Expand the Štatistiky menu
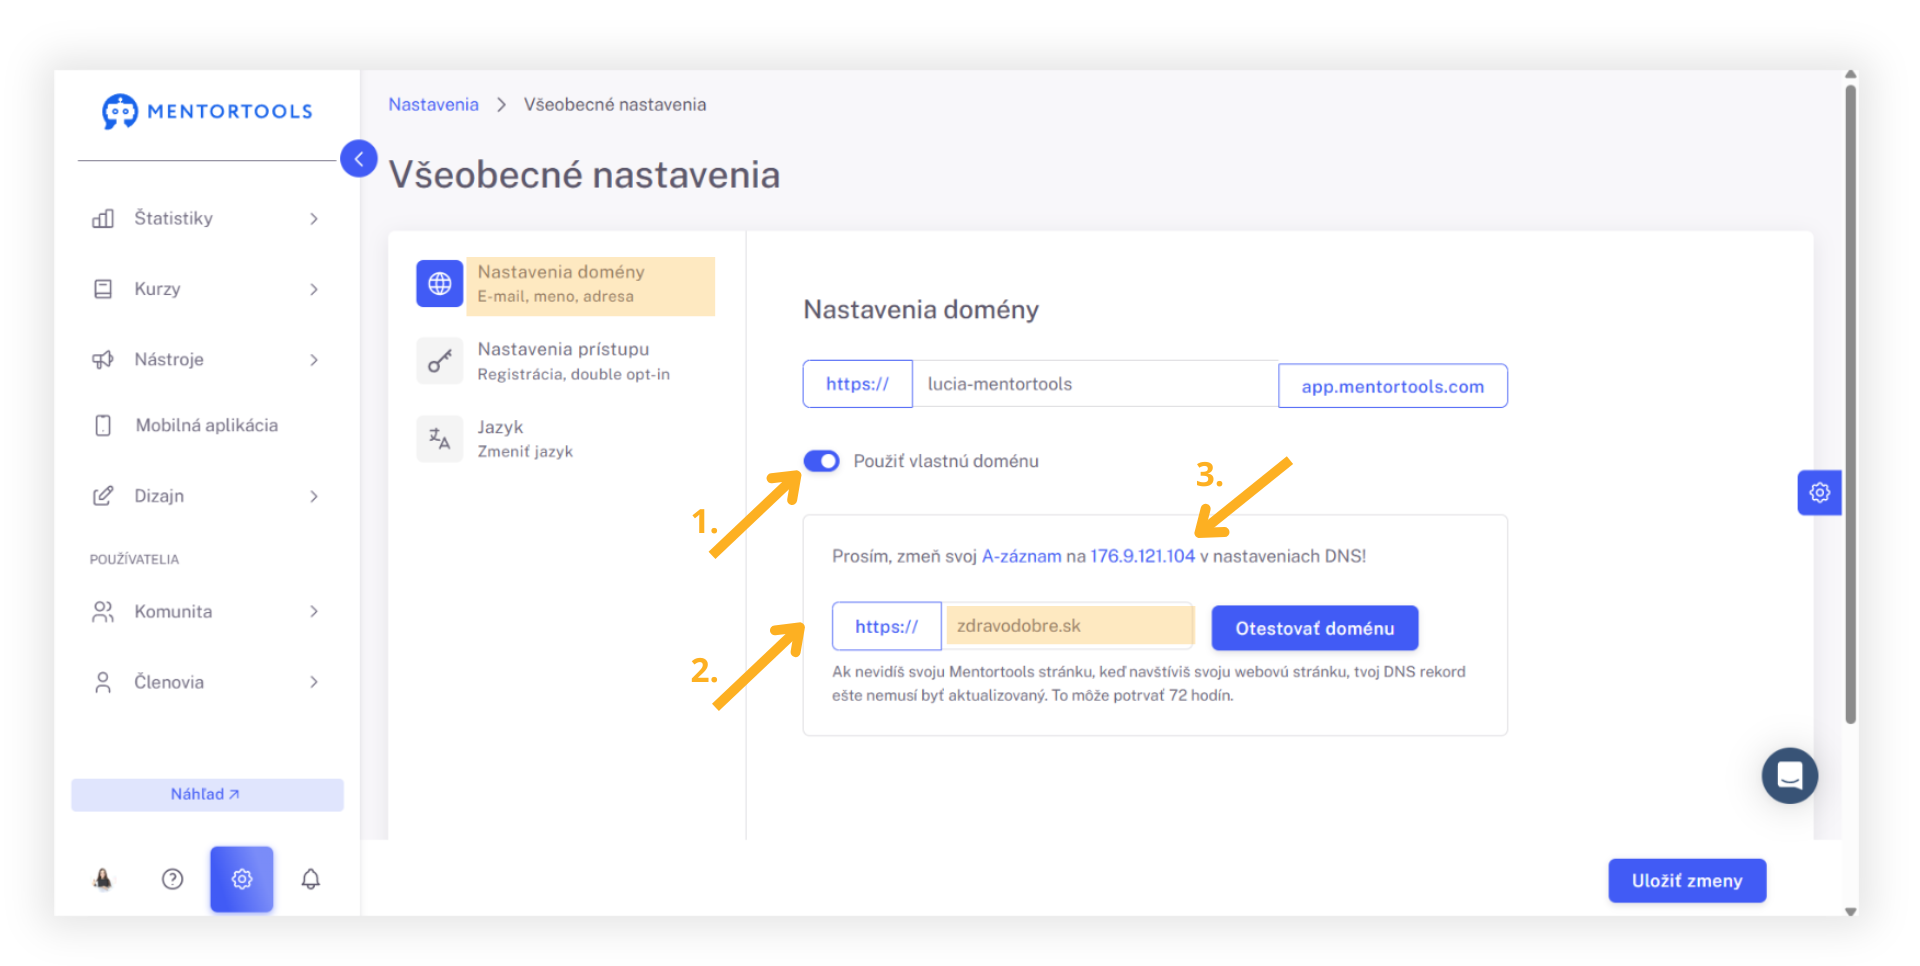 (x=205, y=218)
